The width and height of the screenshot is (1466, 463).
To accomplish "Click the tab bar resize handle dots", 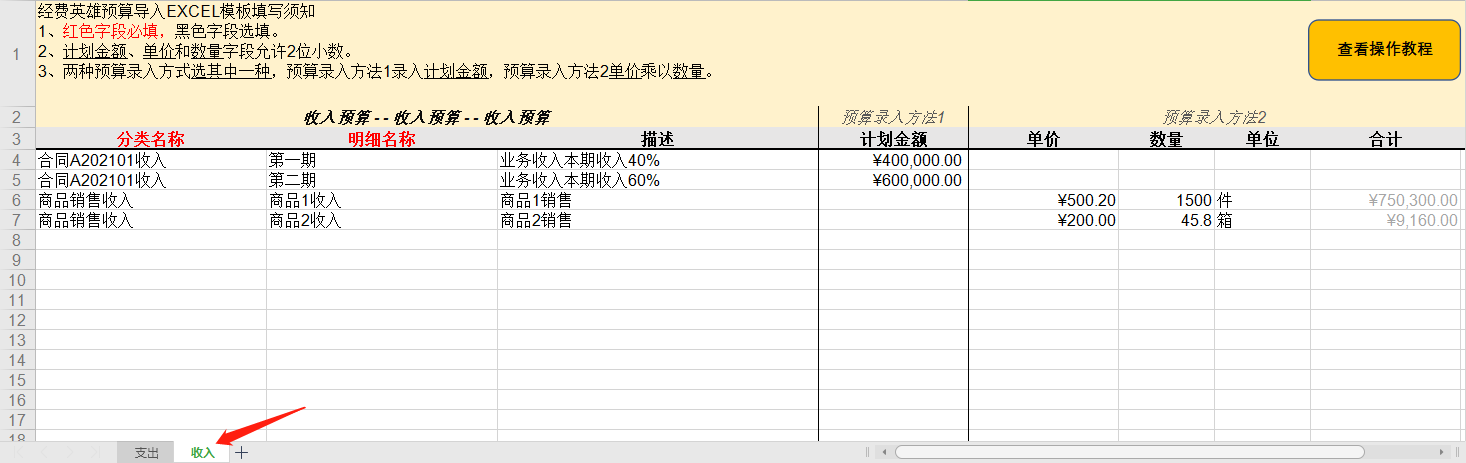I will (867, 453).
